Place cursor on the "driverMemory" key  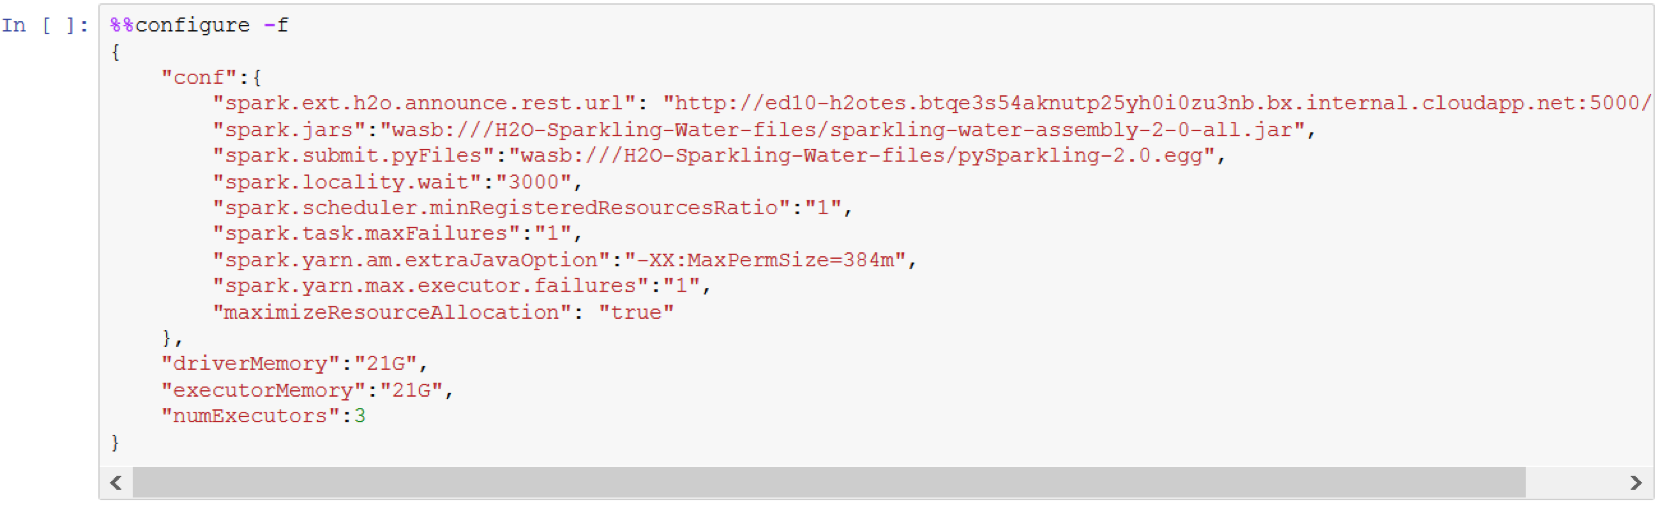[251, 364]
